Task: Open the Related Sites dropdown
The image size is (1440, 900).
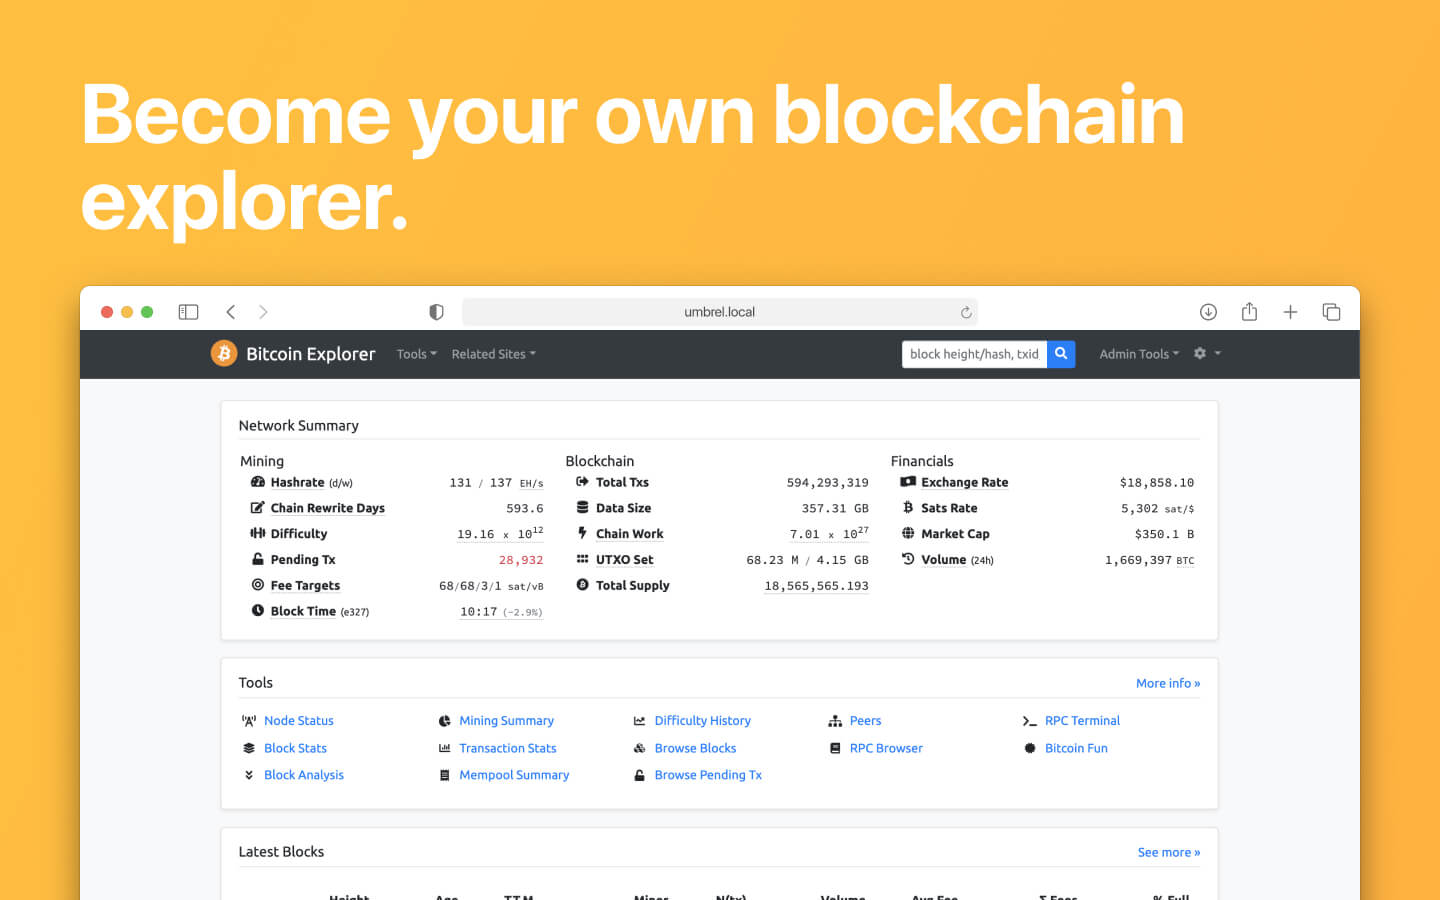Action: click(x=492, y=353)
